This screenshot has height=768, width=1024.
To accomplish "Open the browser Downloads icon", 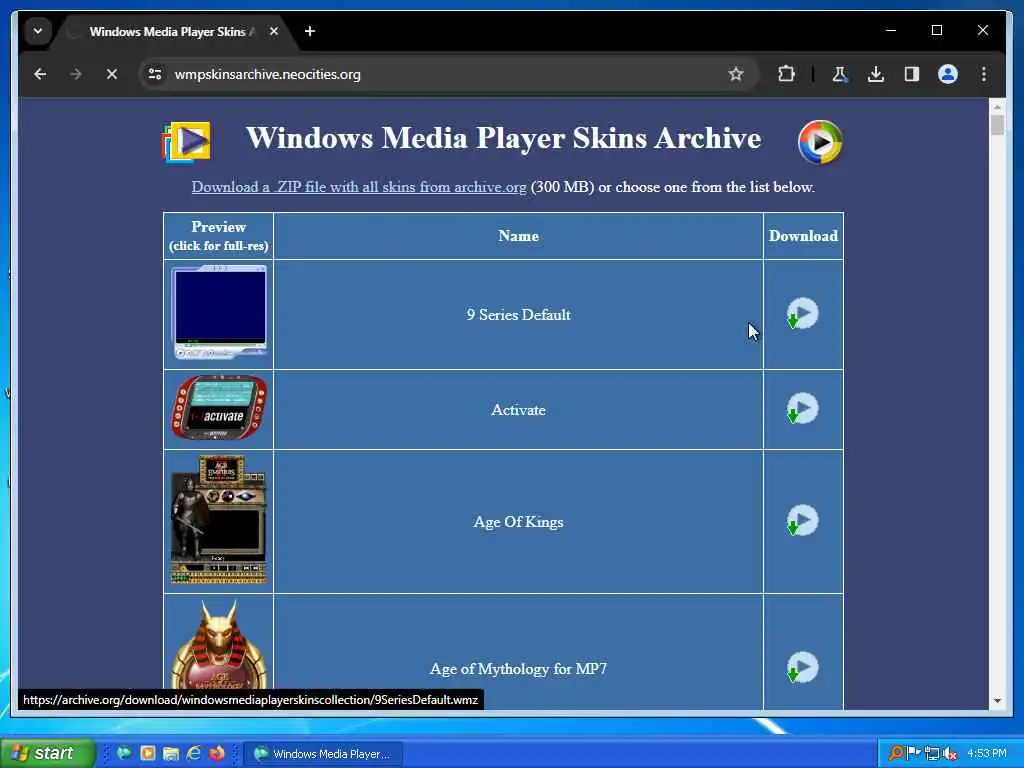I will click(876, 74).
